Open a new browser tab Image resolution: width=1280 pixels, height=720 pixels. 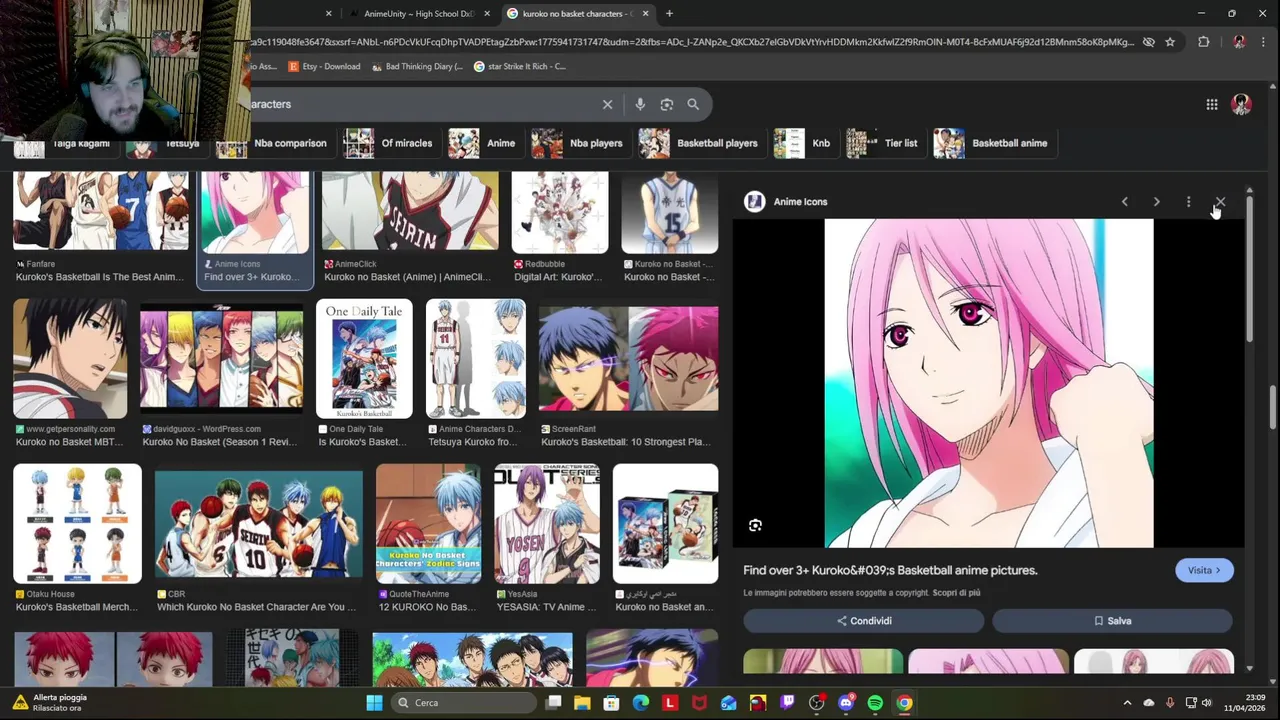tap(669, 14)
